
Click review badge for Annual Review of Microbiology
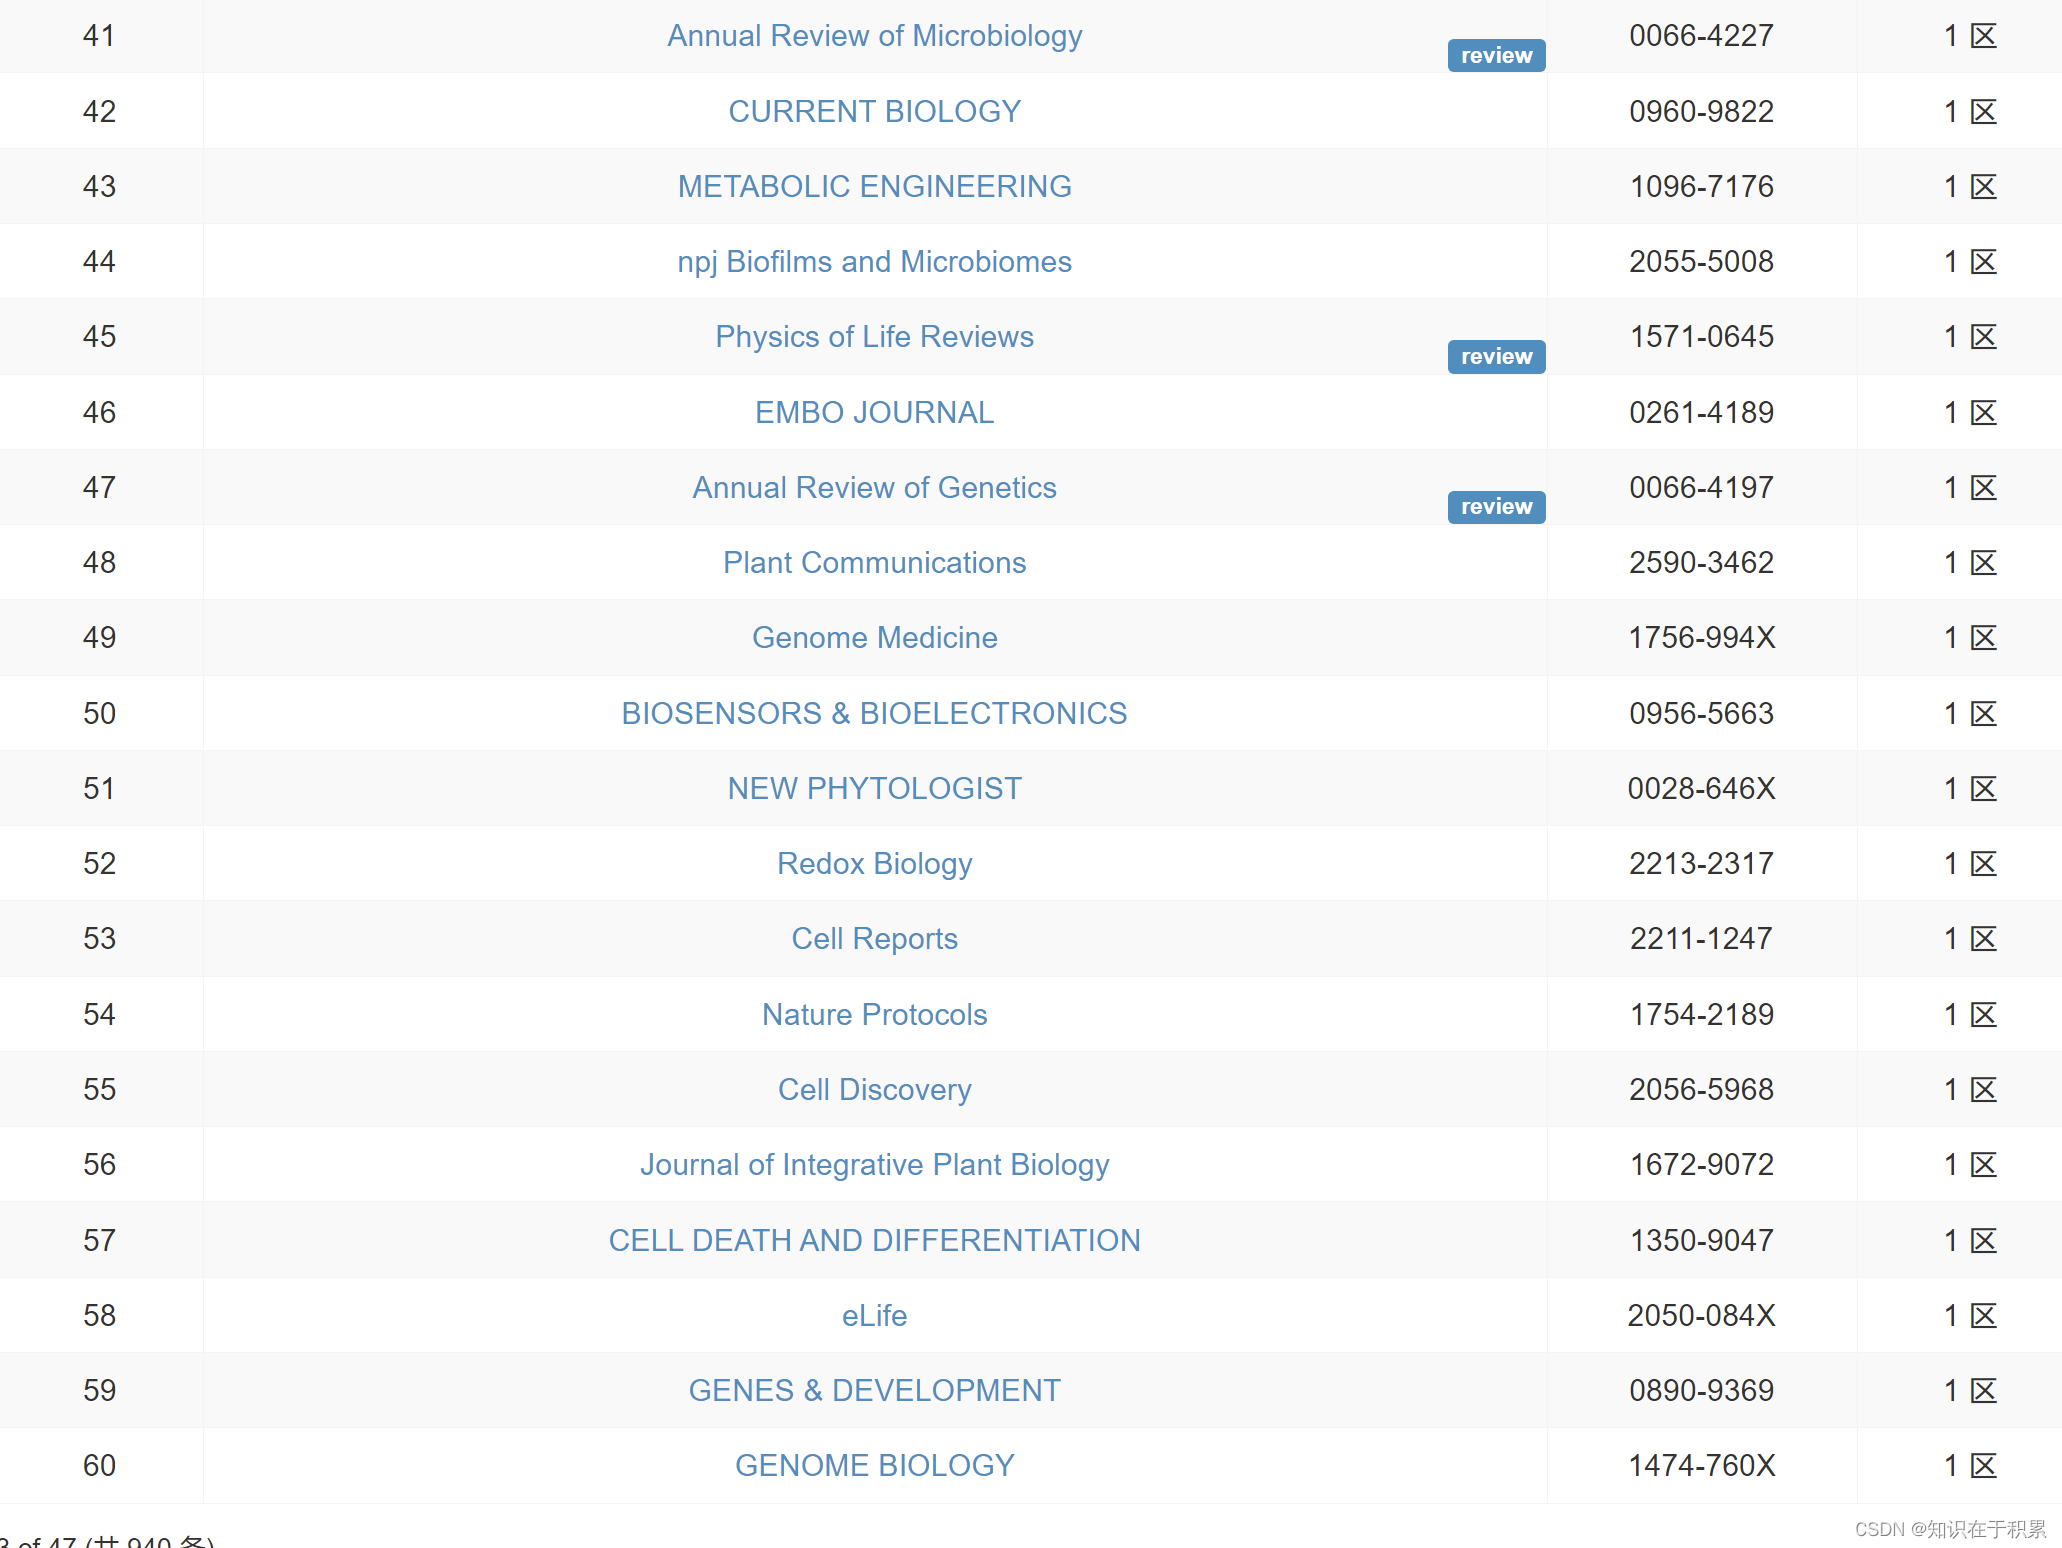[x=1496, y=56]
